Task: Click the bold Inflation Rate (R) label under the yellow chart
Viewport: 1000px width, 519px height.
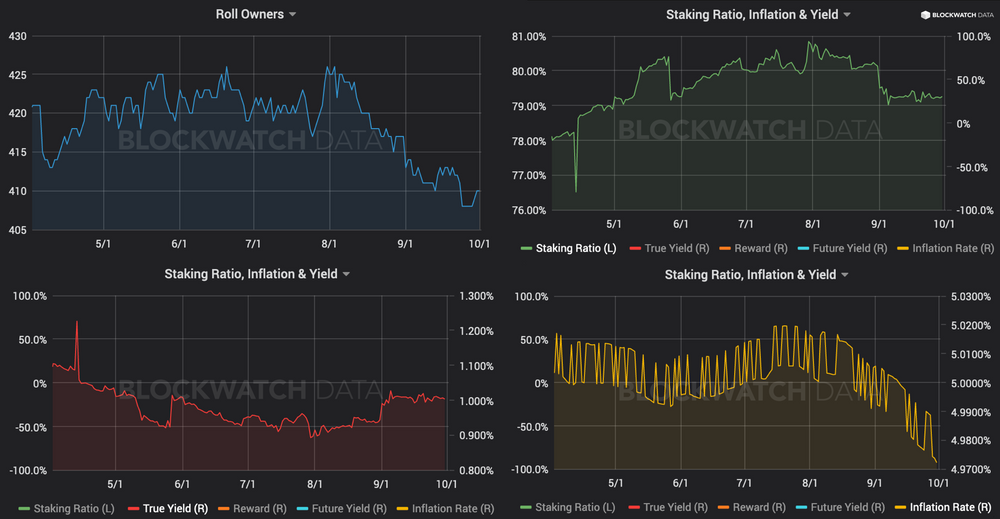Action: point(951,508)
